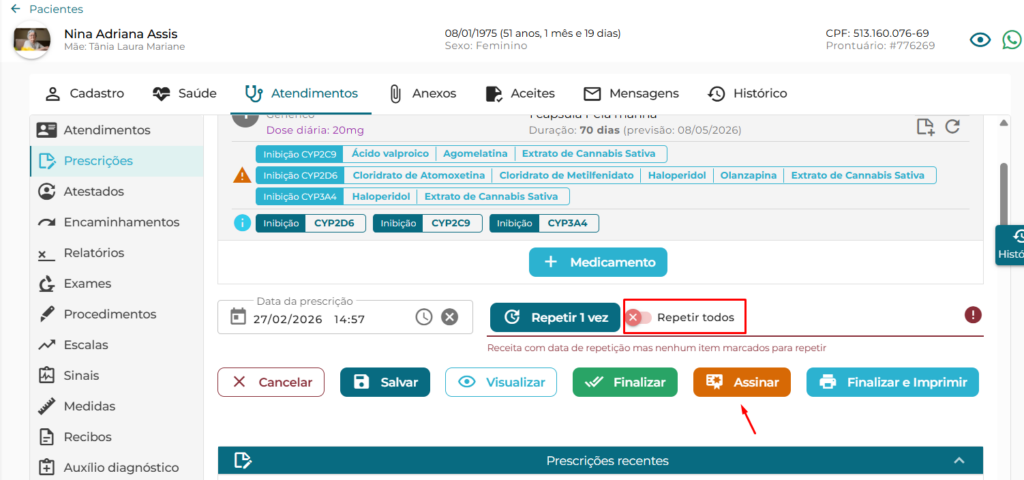Click the Cloridrato de Atomoxetina tag
Screen dimensions: 1024x480
coord(419,175)
